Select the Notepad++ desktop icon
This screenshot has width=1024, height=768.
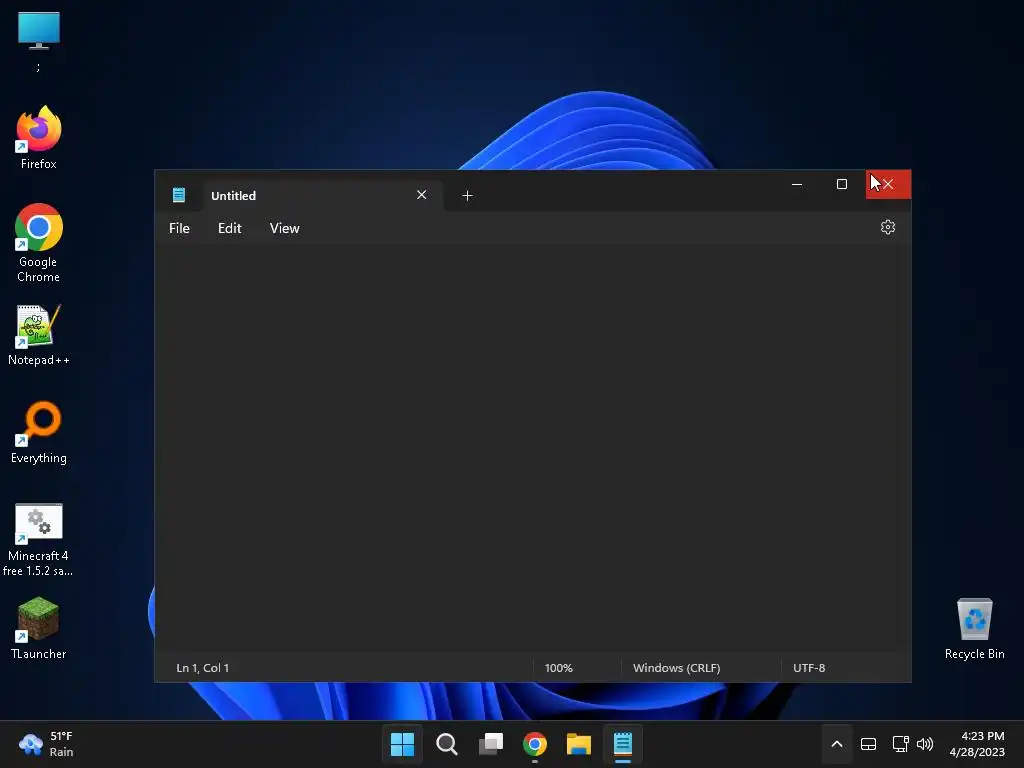point(39,335)
